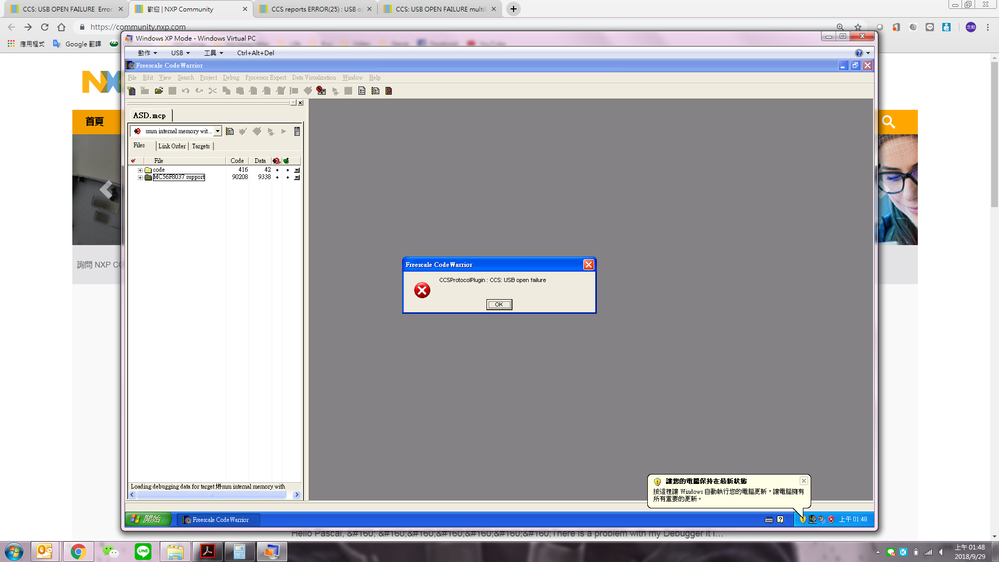Expand the code folder
Viewport: 999px width, 562px height.
[x=140, y=170]
